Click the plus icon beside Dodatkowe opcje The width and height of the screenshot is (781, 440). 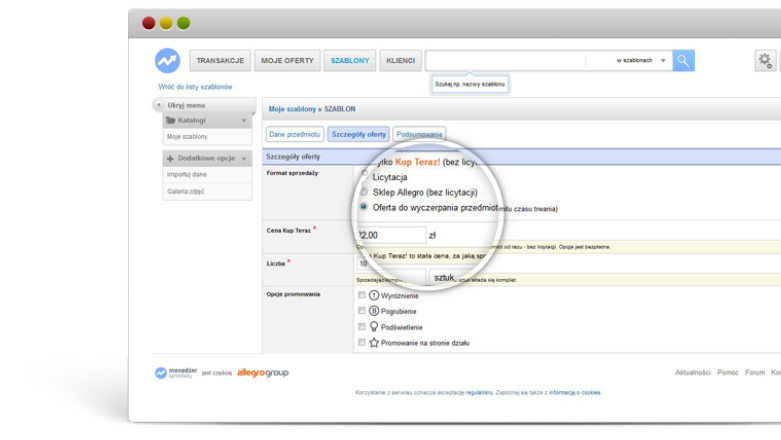170,158
